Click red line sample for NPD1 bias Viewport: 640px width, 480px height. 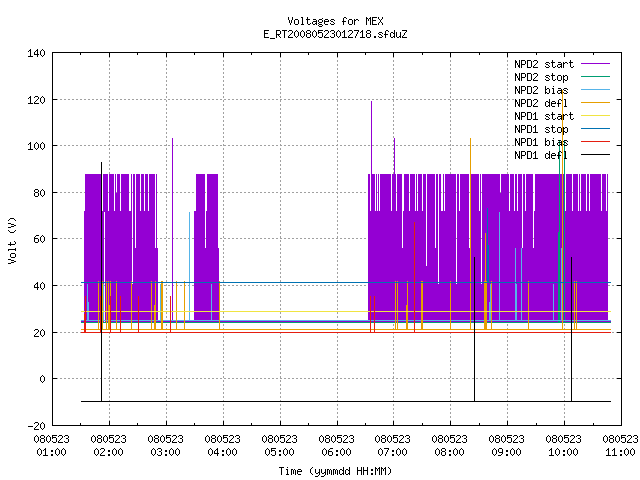tap(595, 142)
